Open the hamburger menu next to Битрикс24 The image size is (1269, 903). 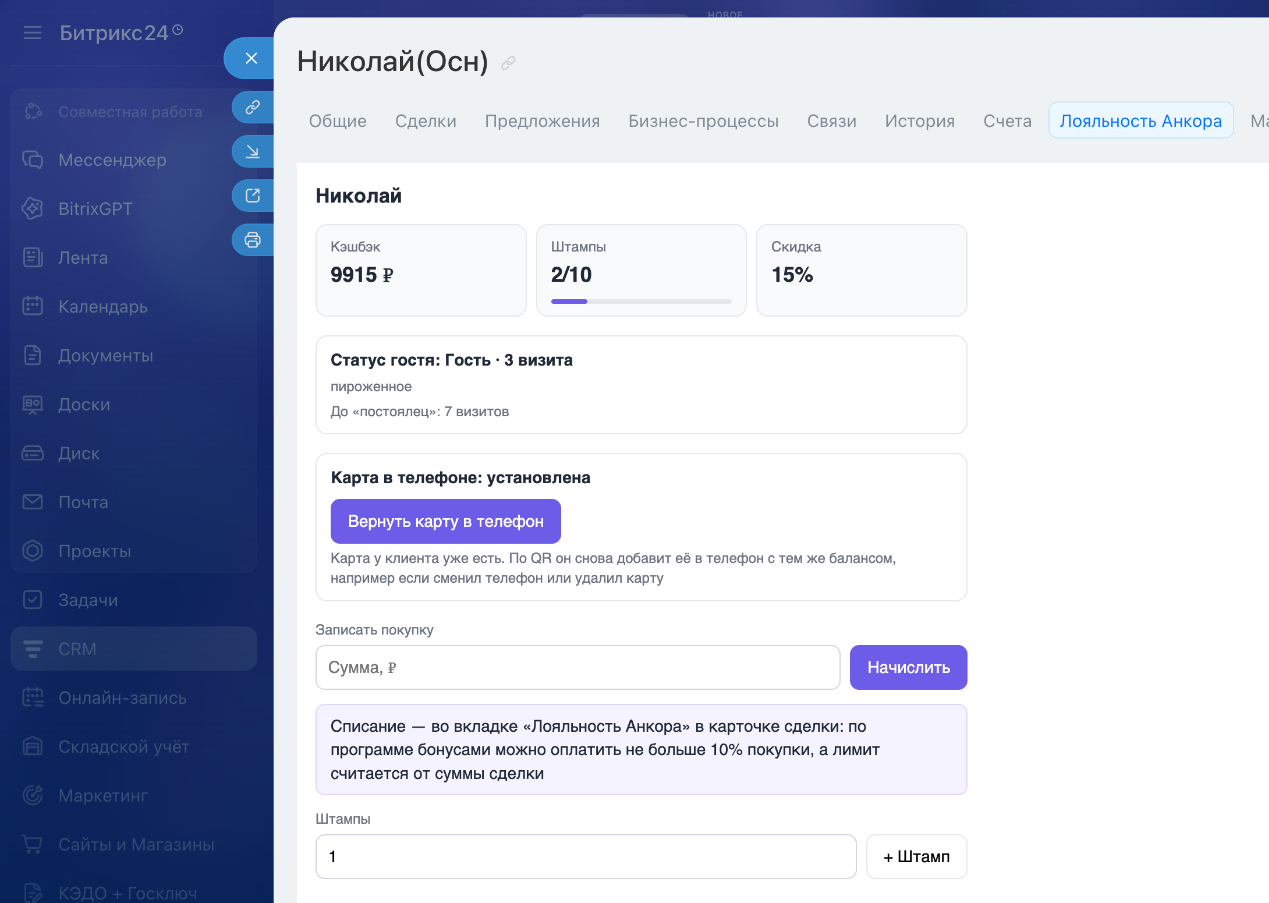[32, 33]
